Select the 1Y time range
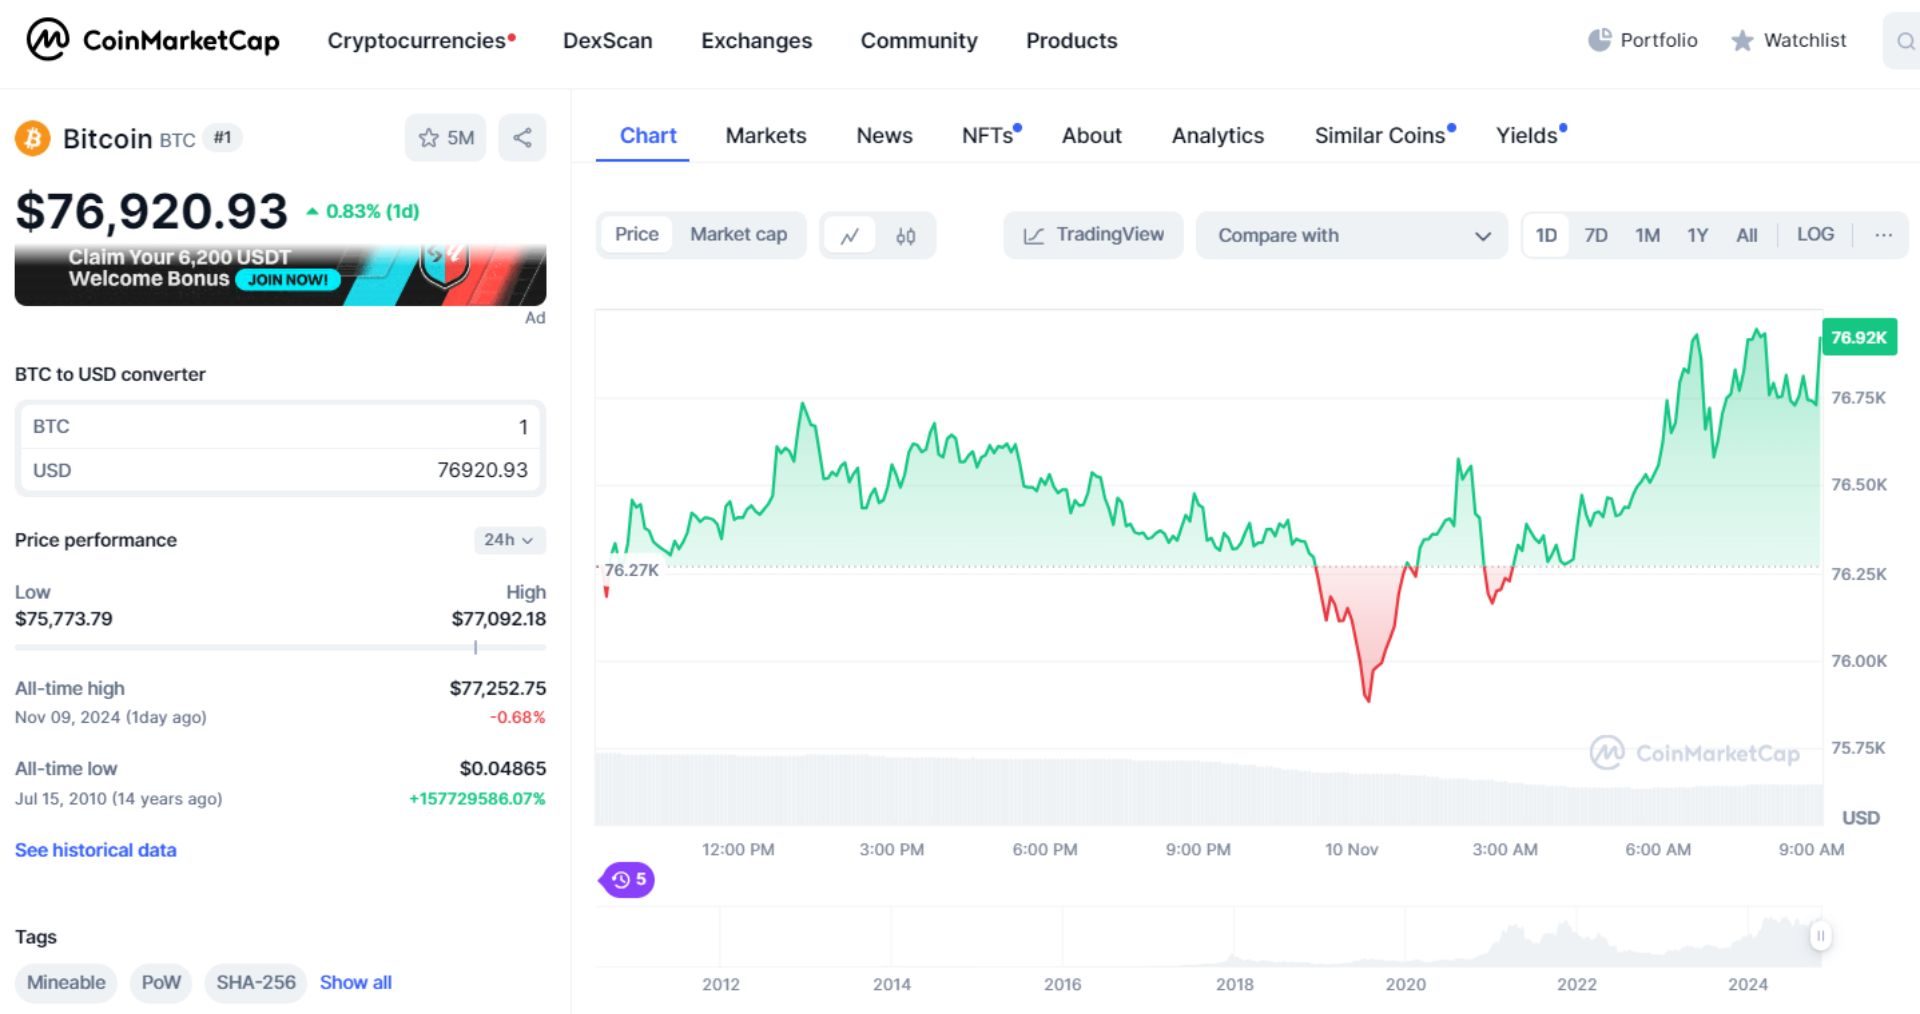The height and width of the screenshot is (1014, 1920). point(1697,234)
